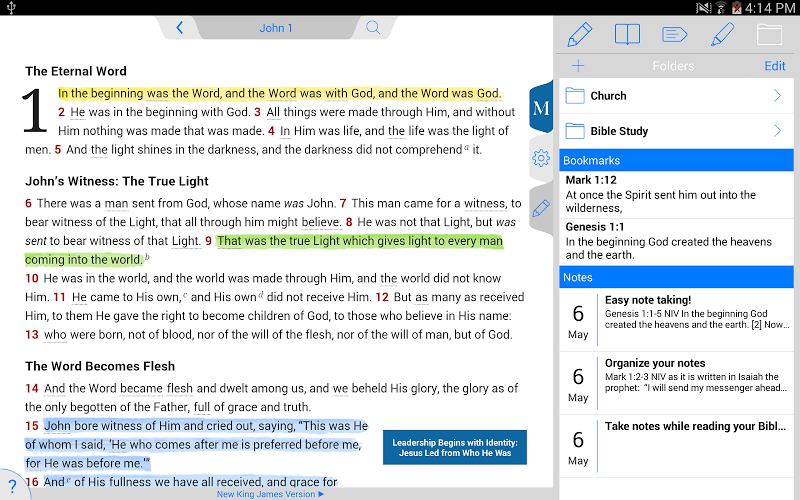Open the Church folder

[x=677, y=96]
